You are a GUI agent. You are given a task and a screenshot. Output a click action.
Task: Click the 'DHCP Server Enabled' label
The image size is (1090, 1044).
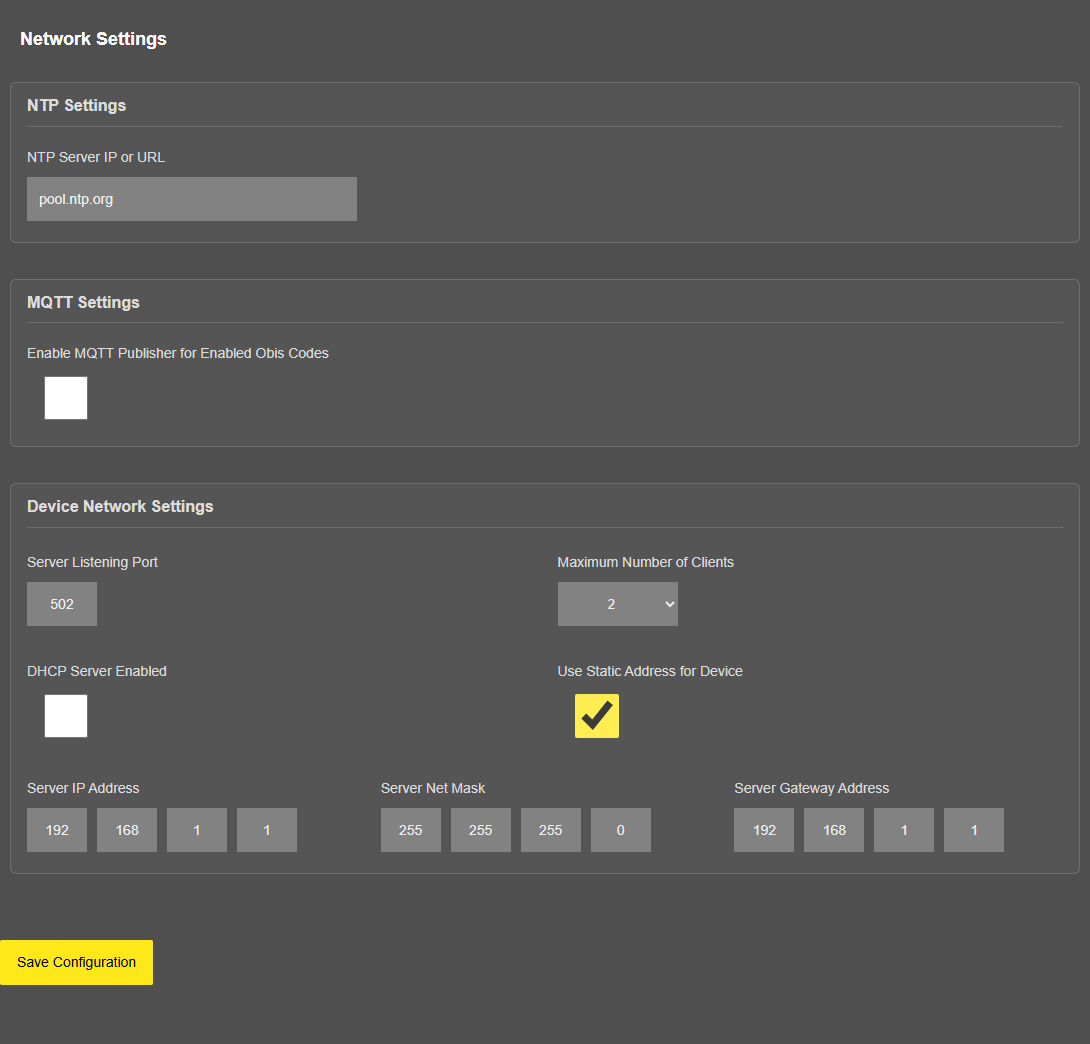97,671
